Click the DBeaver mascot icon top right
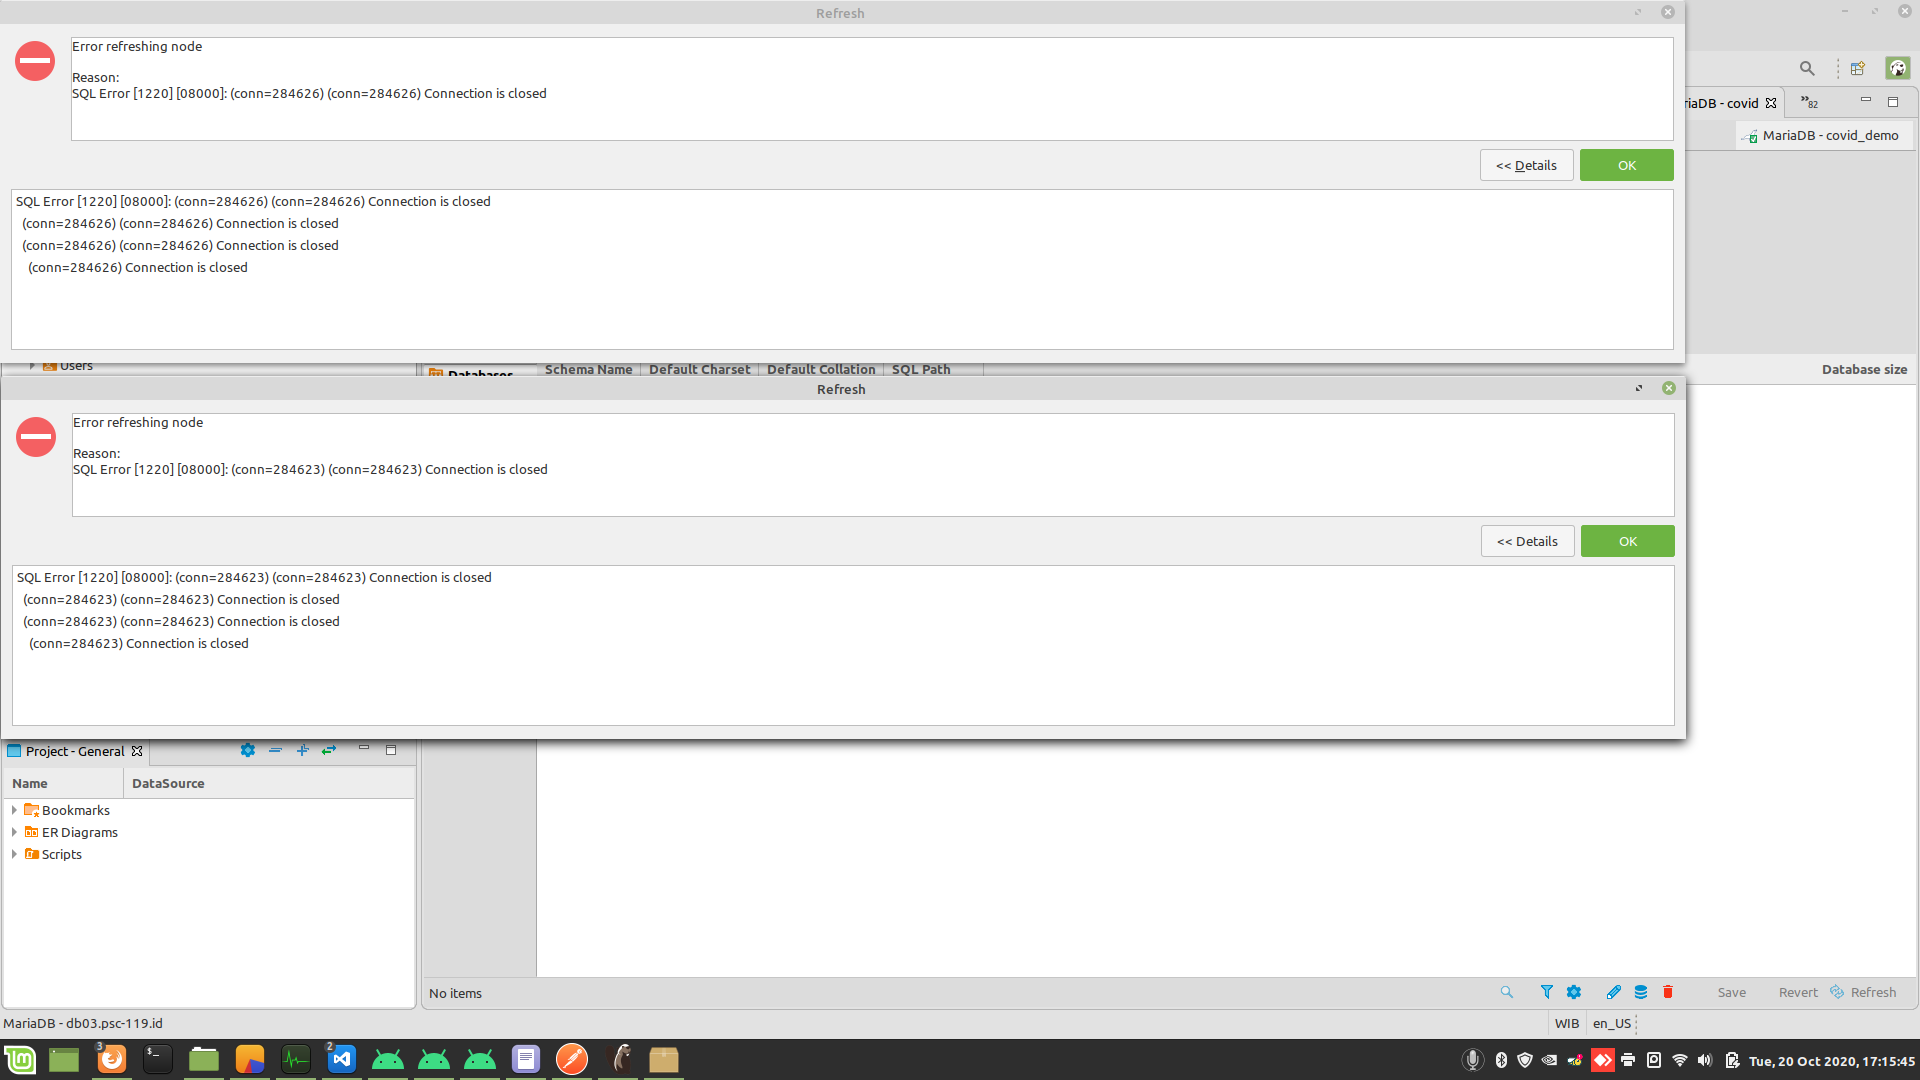The image size is (1920, 1080). pos(1897,68)
